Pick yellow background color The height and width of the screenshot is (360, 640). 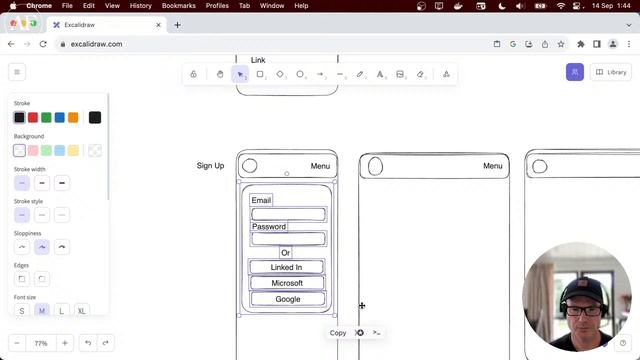click(x=73, y=151)
